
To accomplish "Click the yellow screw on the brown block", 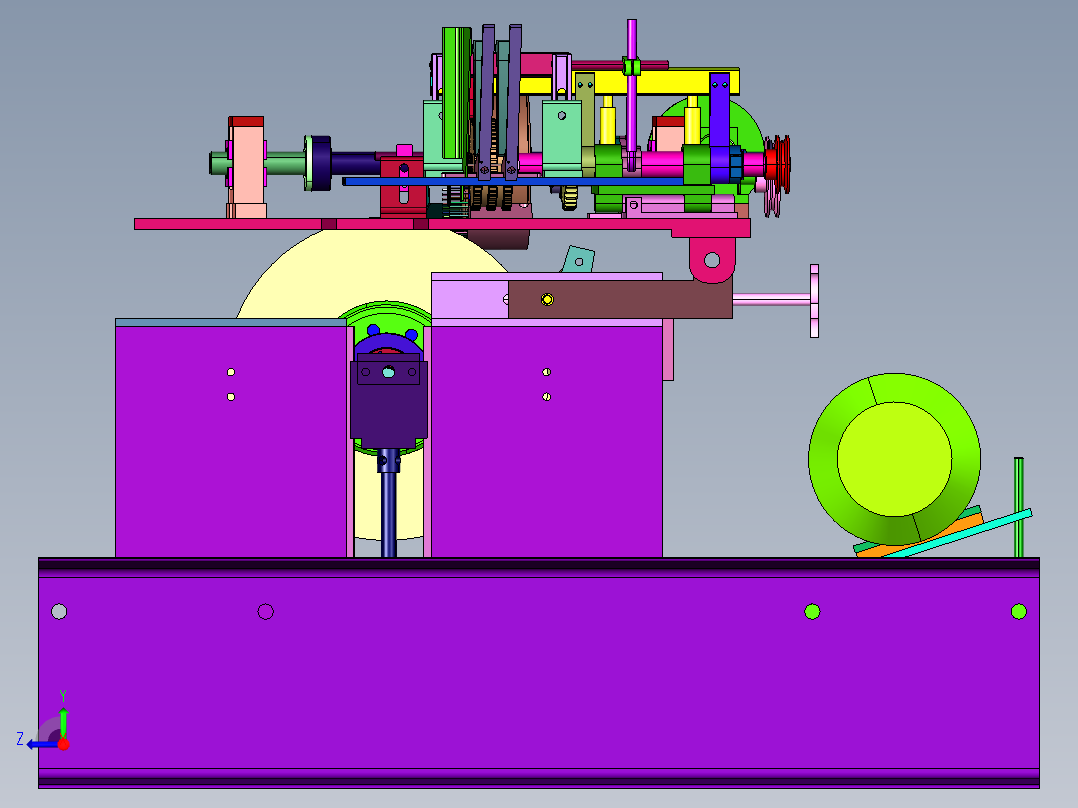I will point(547,299).
